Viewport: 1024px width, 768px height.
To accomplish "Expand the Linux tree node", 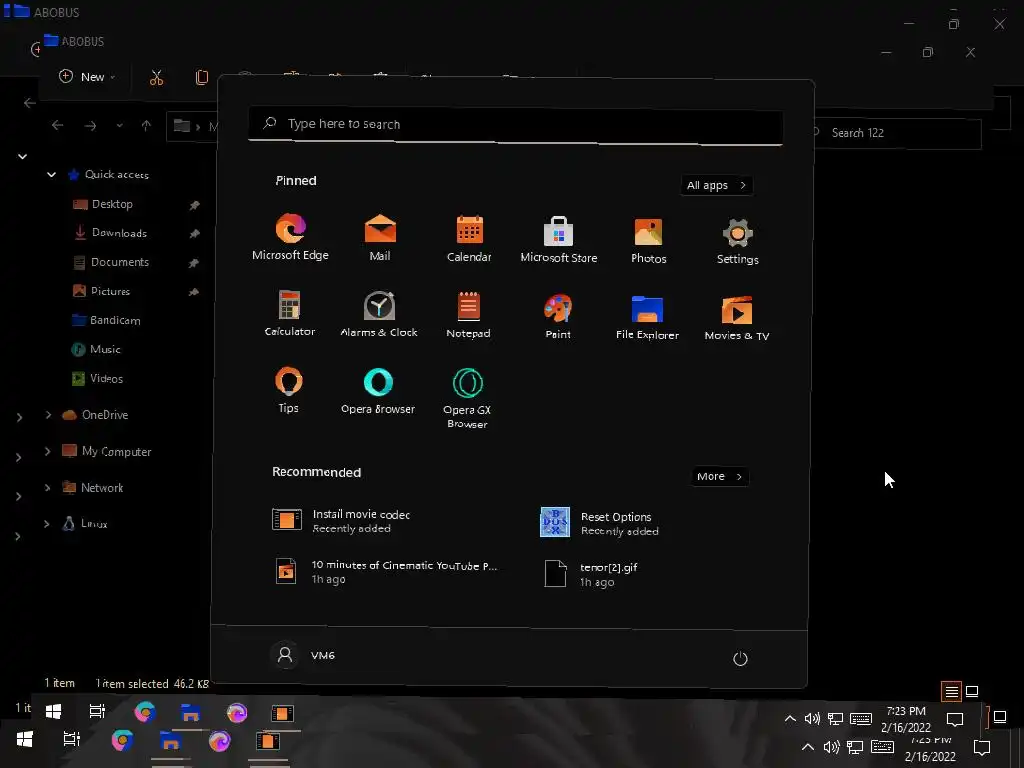I will coord(47,523).
